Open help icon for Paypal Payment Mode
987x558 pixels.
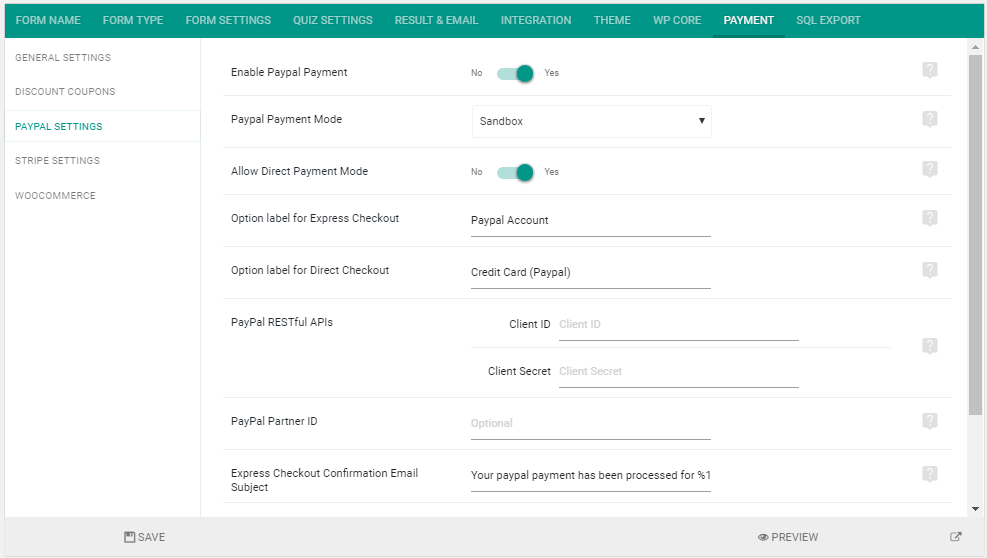pos(930,119)
